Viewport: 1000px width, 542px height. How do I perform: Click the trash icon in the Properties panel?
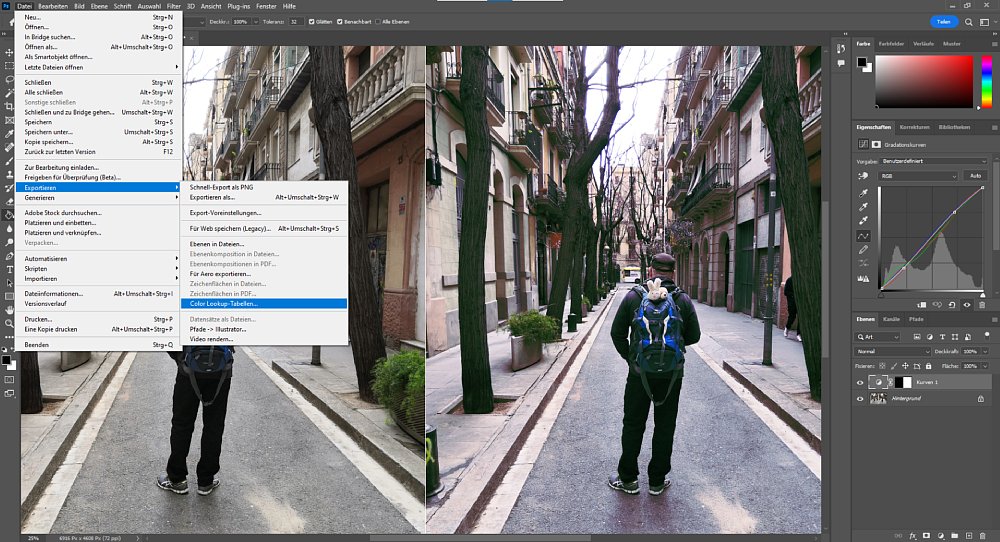click(983, 305)
